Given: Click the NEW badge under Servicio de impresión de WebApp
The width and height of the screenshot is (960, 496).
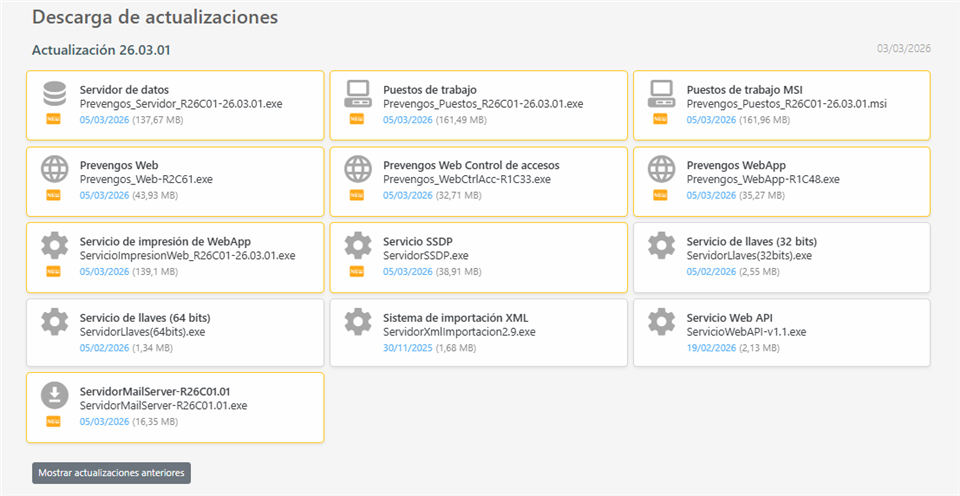Looking at the screenshot, I should click(54, 271).
